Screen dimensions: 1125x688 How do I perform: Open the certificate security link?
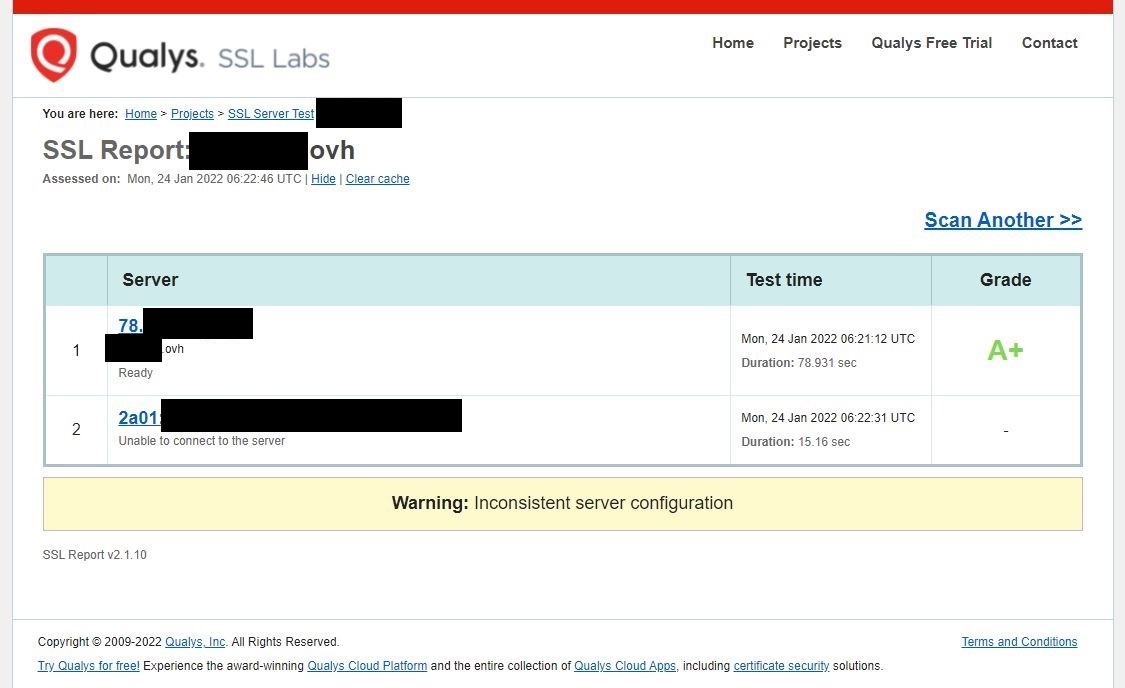click(781, 666)
